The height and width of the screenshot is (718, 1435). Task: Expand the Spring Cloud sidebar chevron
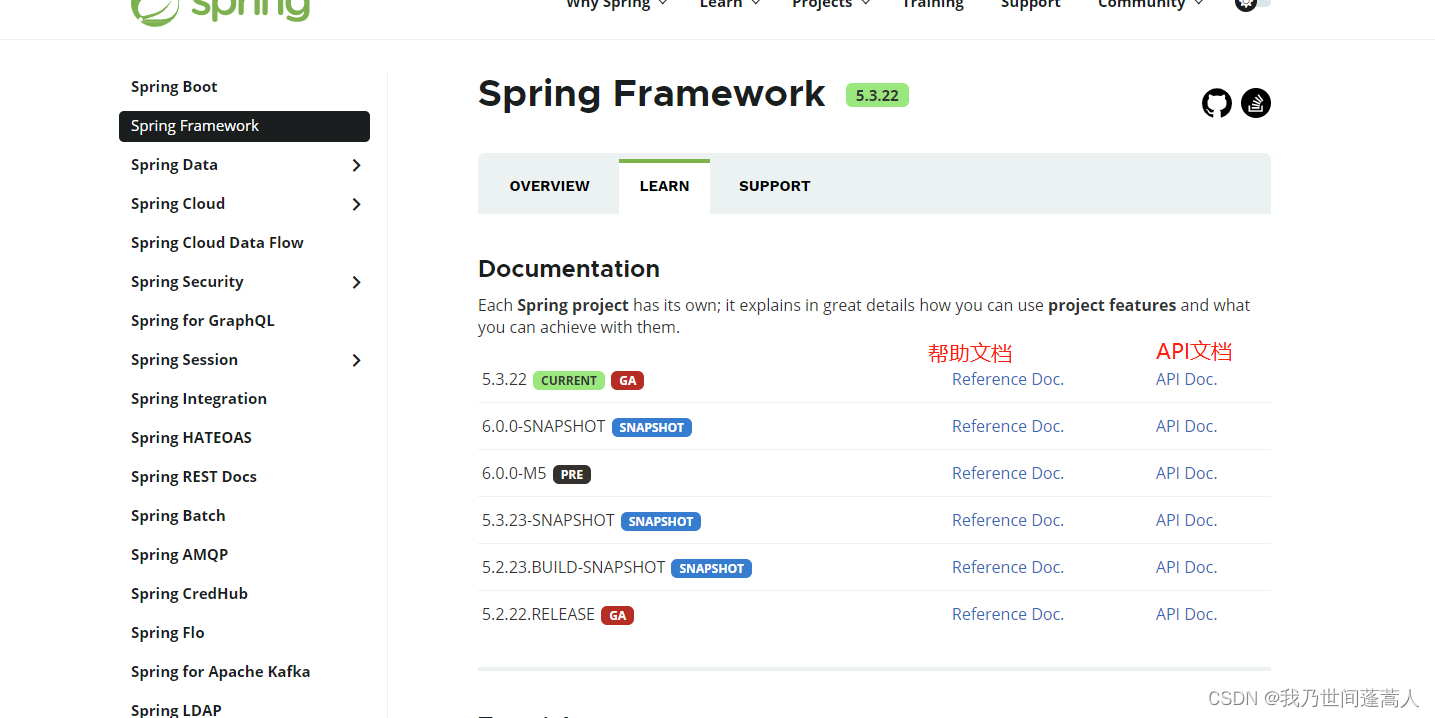356,204
